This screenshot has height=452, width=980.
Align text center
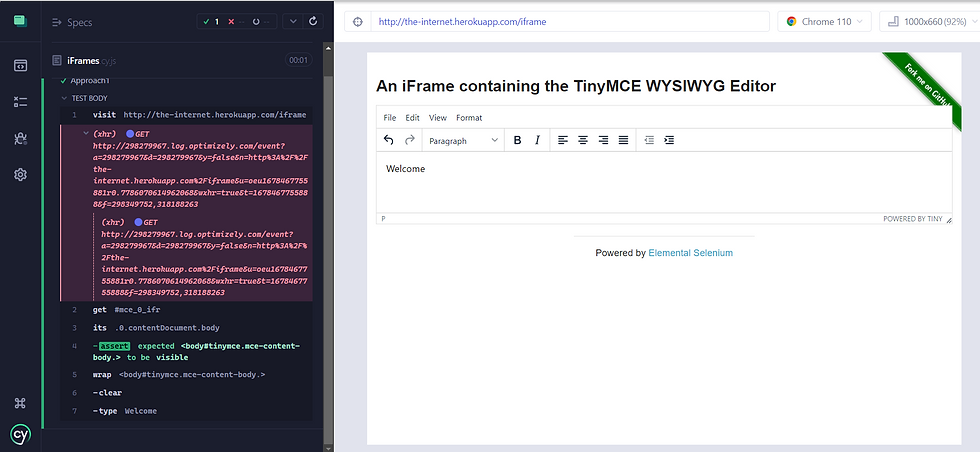point(583,140)
